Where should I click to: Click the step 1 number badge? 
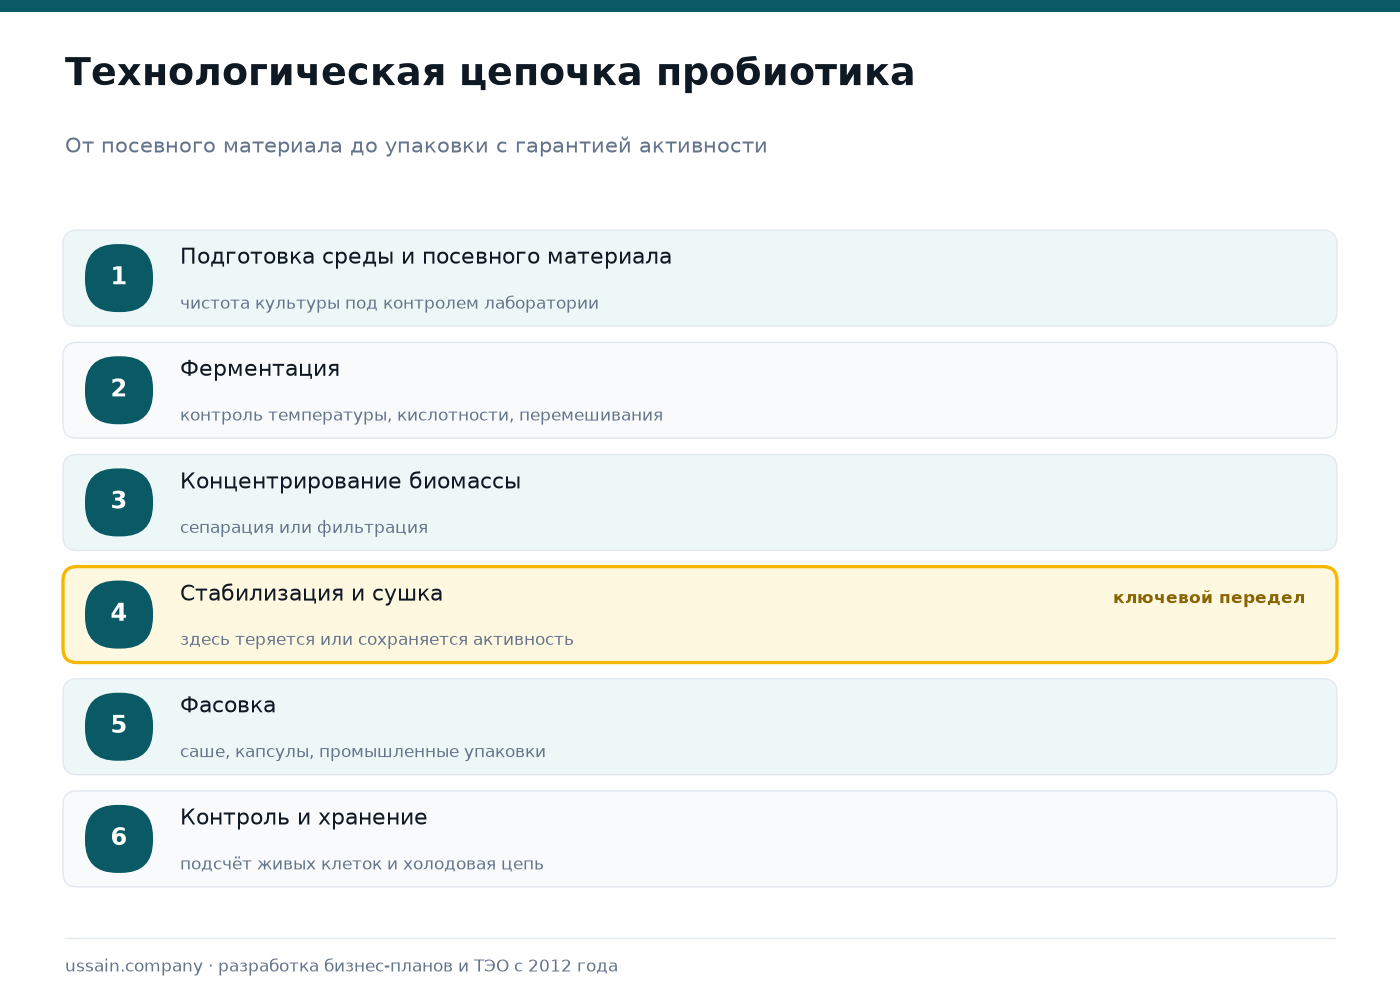[119, 278]
